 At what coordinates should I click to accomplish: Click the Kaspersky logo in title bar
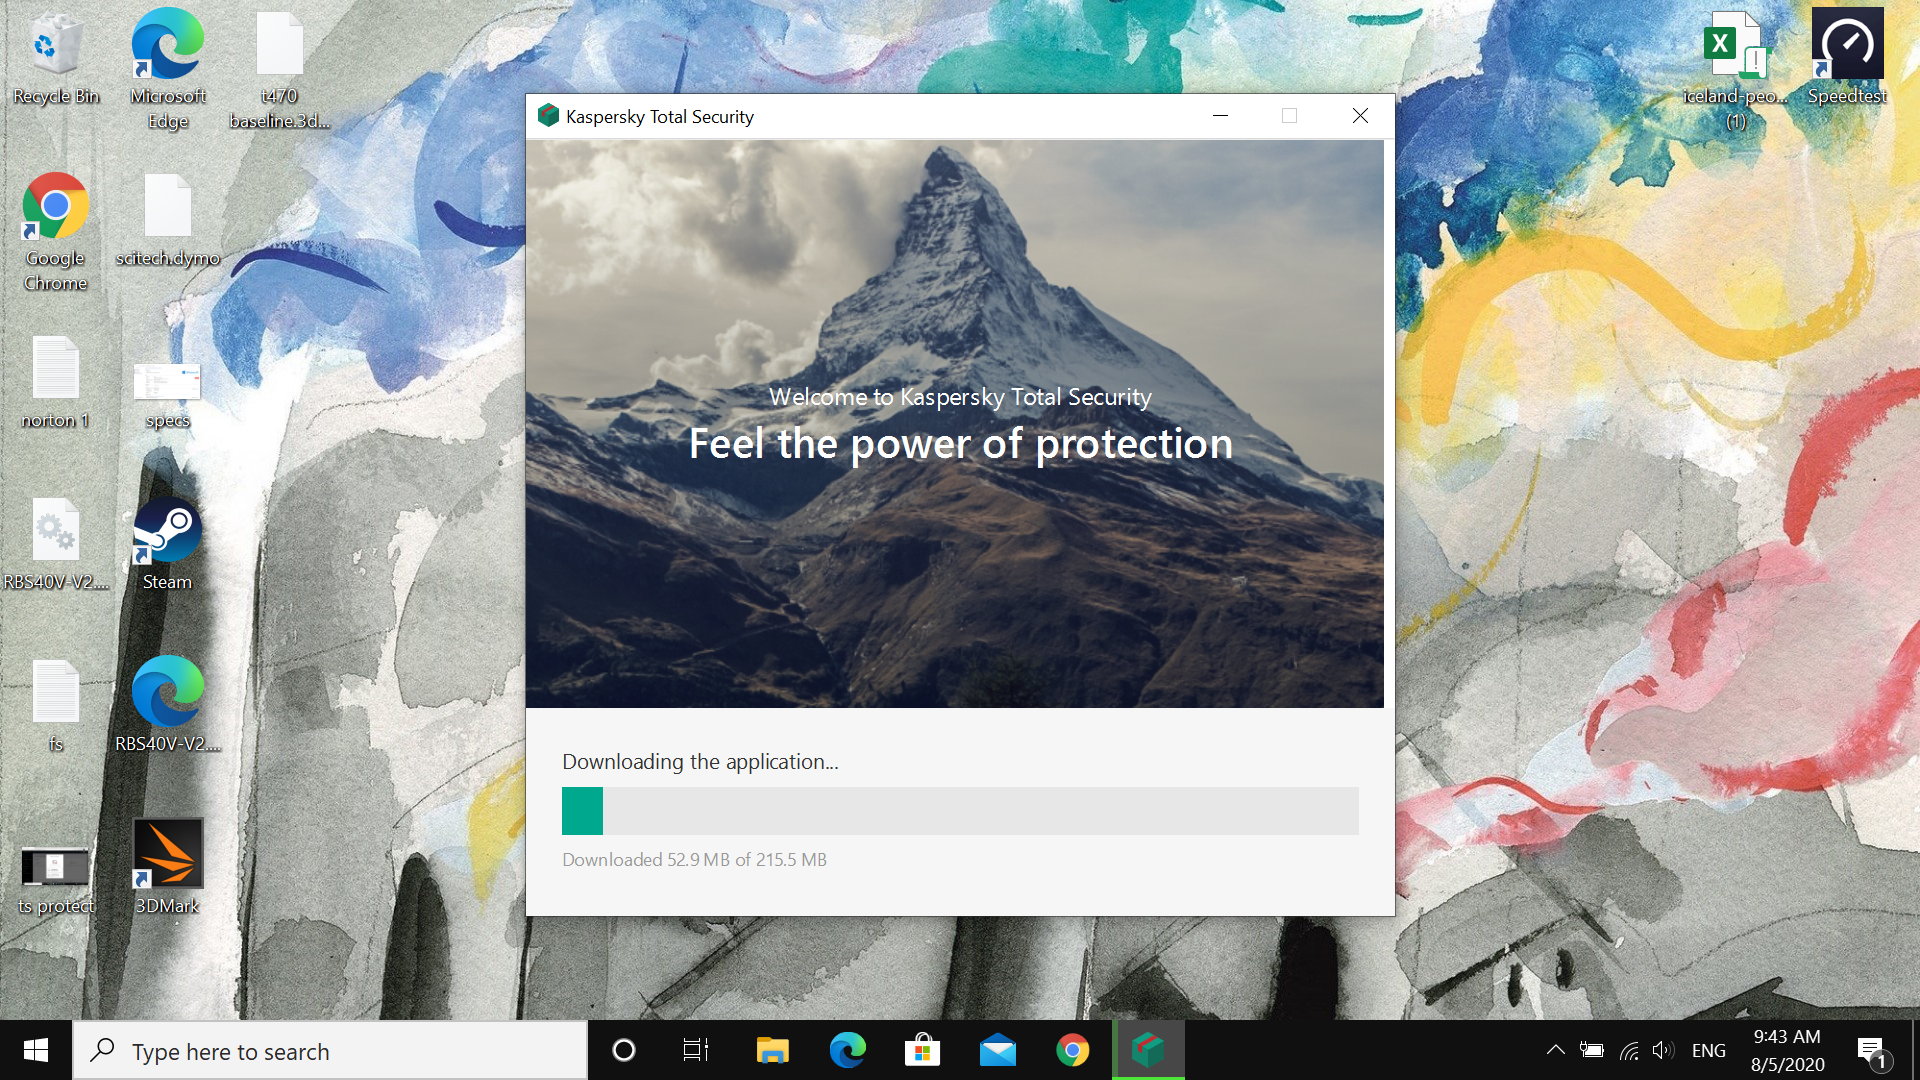[548, 116]
